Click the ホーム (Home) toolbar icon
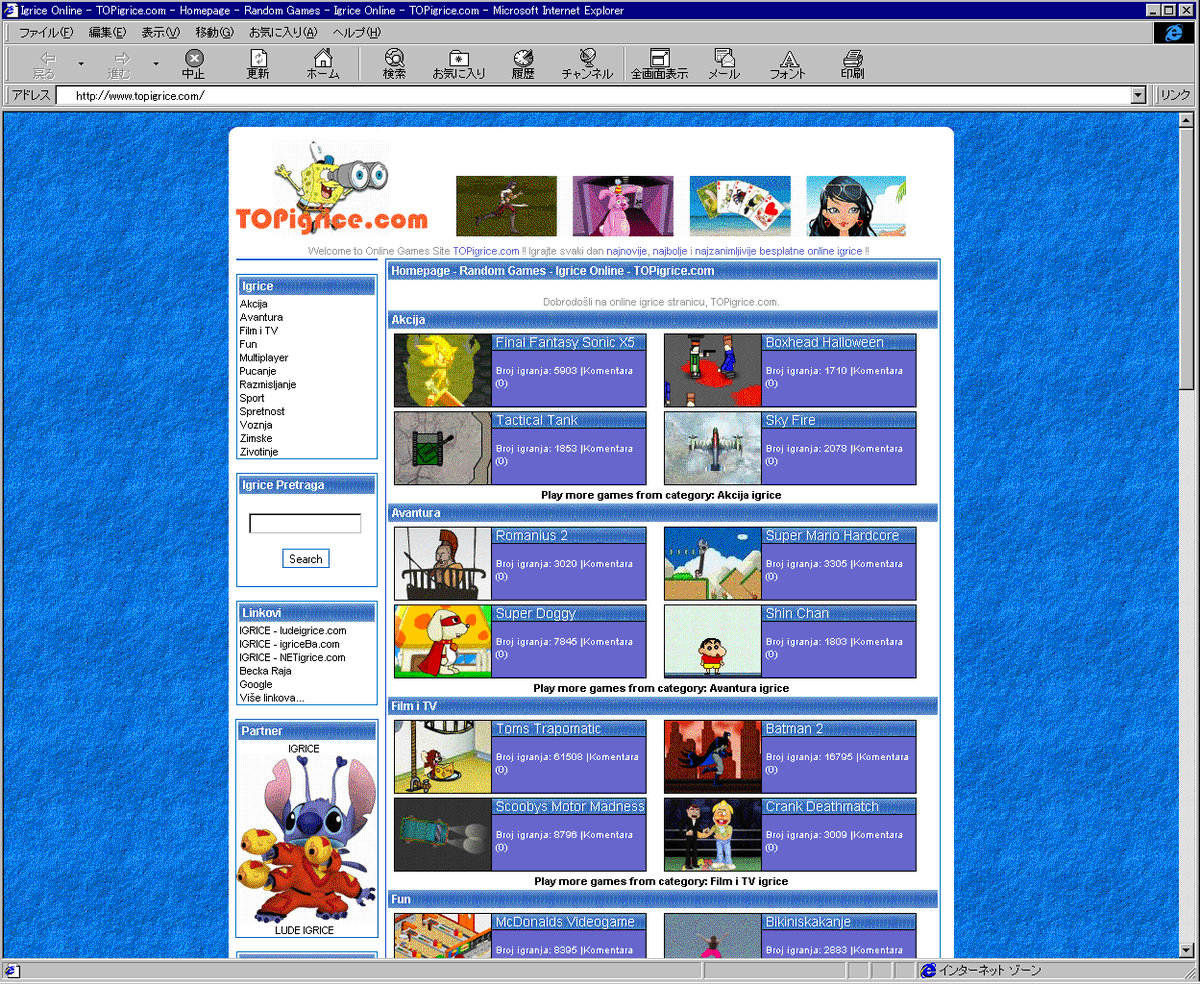Screen dimensions: 1200x985 [322, 63]
